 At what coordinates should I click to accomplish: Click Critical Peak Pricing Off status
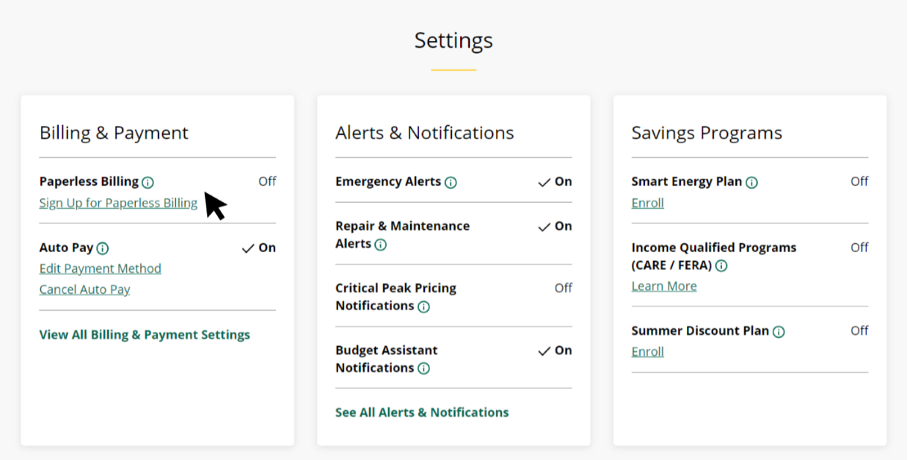pos(563,288)
